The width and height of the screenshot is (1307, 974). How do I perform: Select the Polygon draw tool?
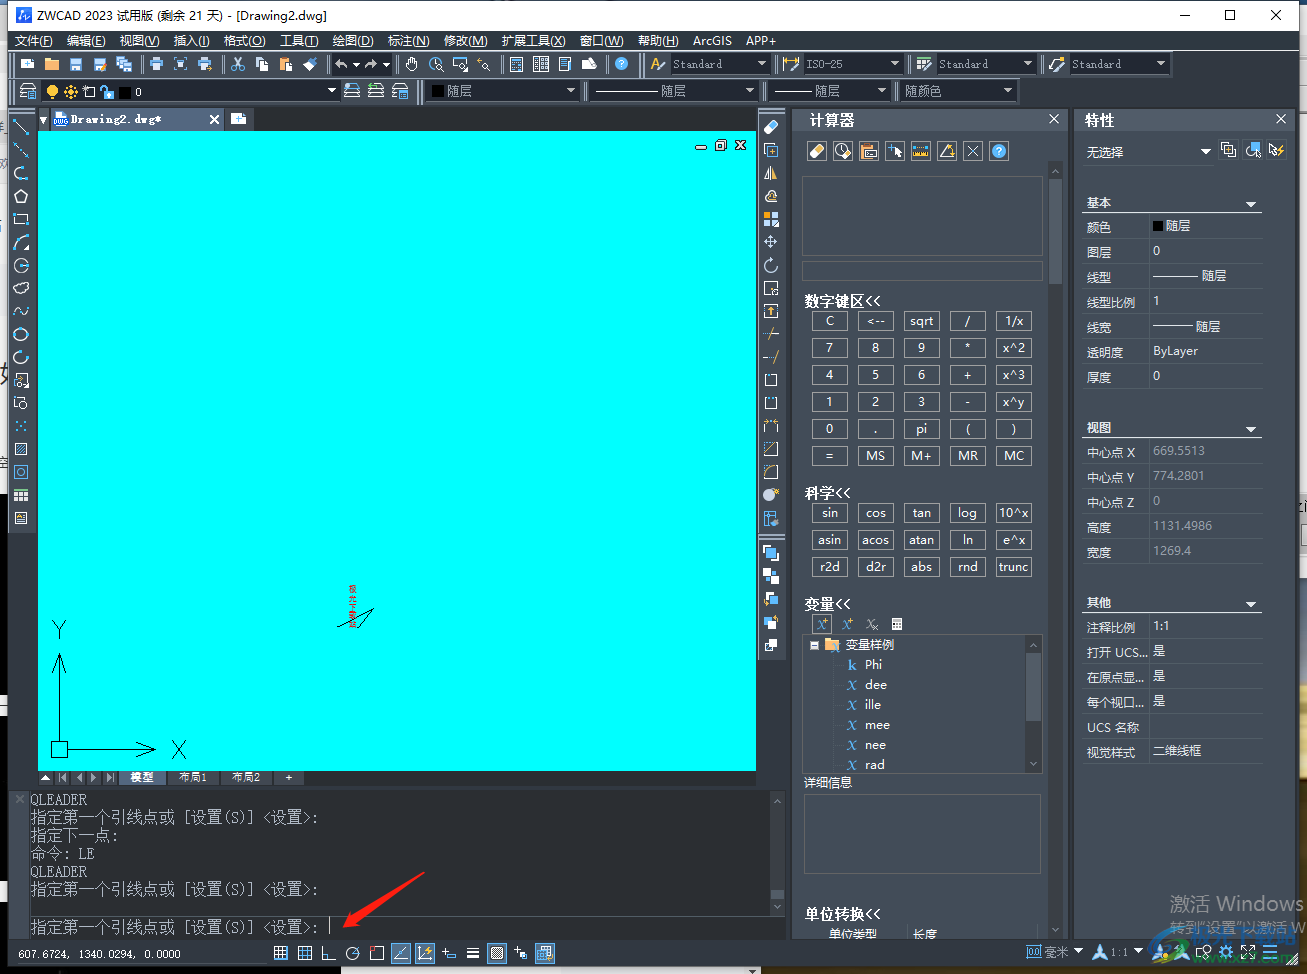[21, 196]
